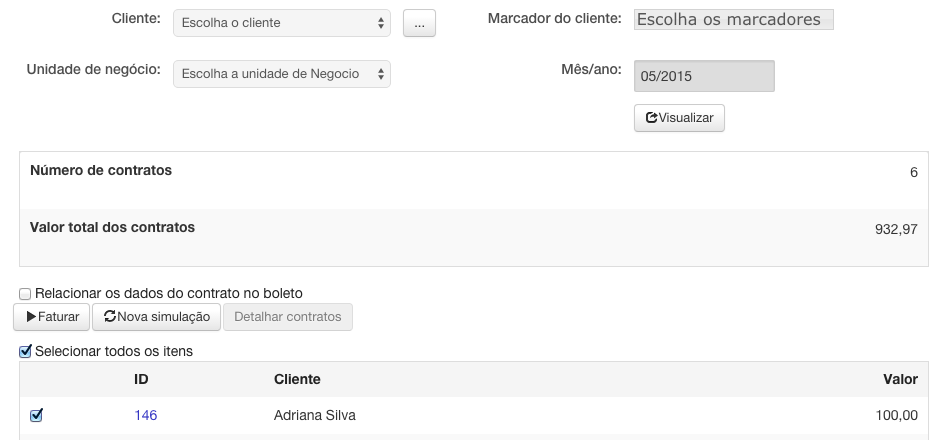Click the share arrow icon on Visualizar
This screenshot has height=440, width=945.
[x=651, y=118]
